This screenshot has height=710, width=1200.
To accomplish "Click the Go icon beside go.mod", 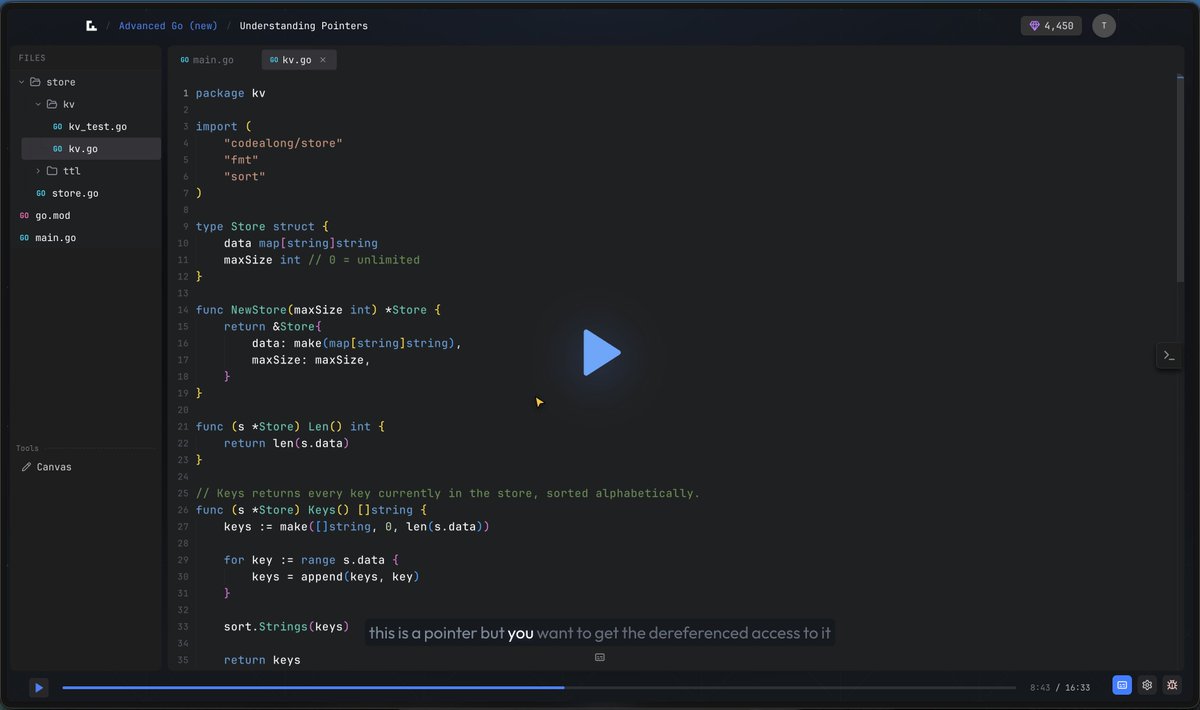I will [x=24, y=216].
